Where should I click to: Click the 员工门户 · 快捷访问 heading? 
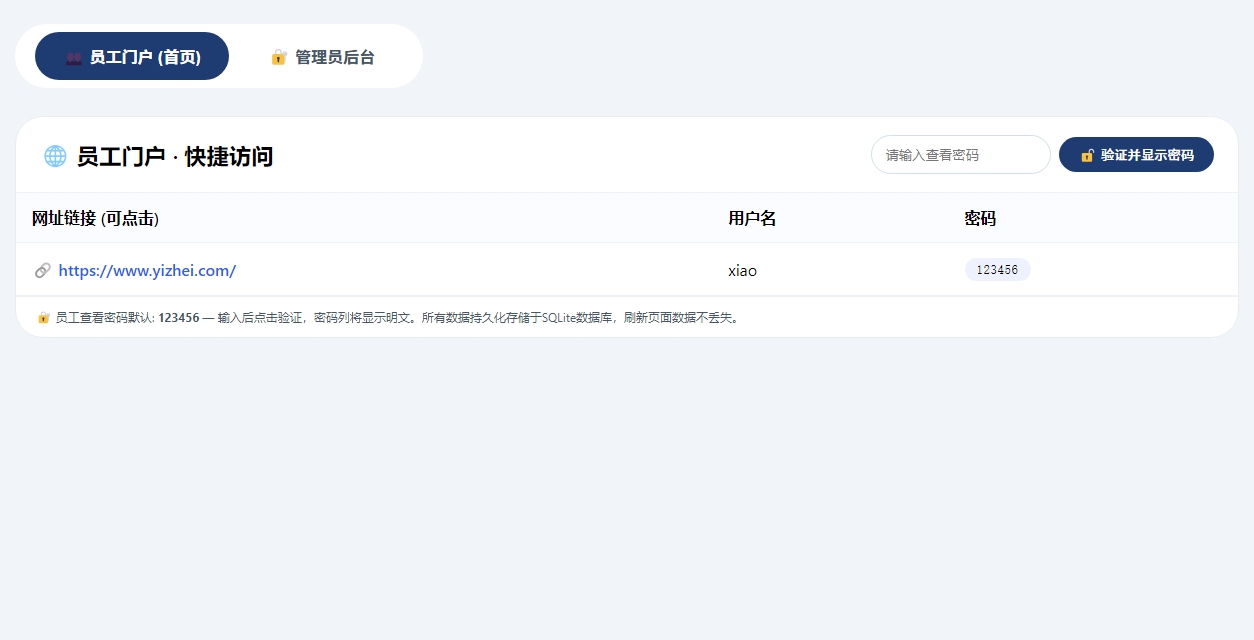(175, 156)
